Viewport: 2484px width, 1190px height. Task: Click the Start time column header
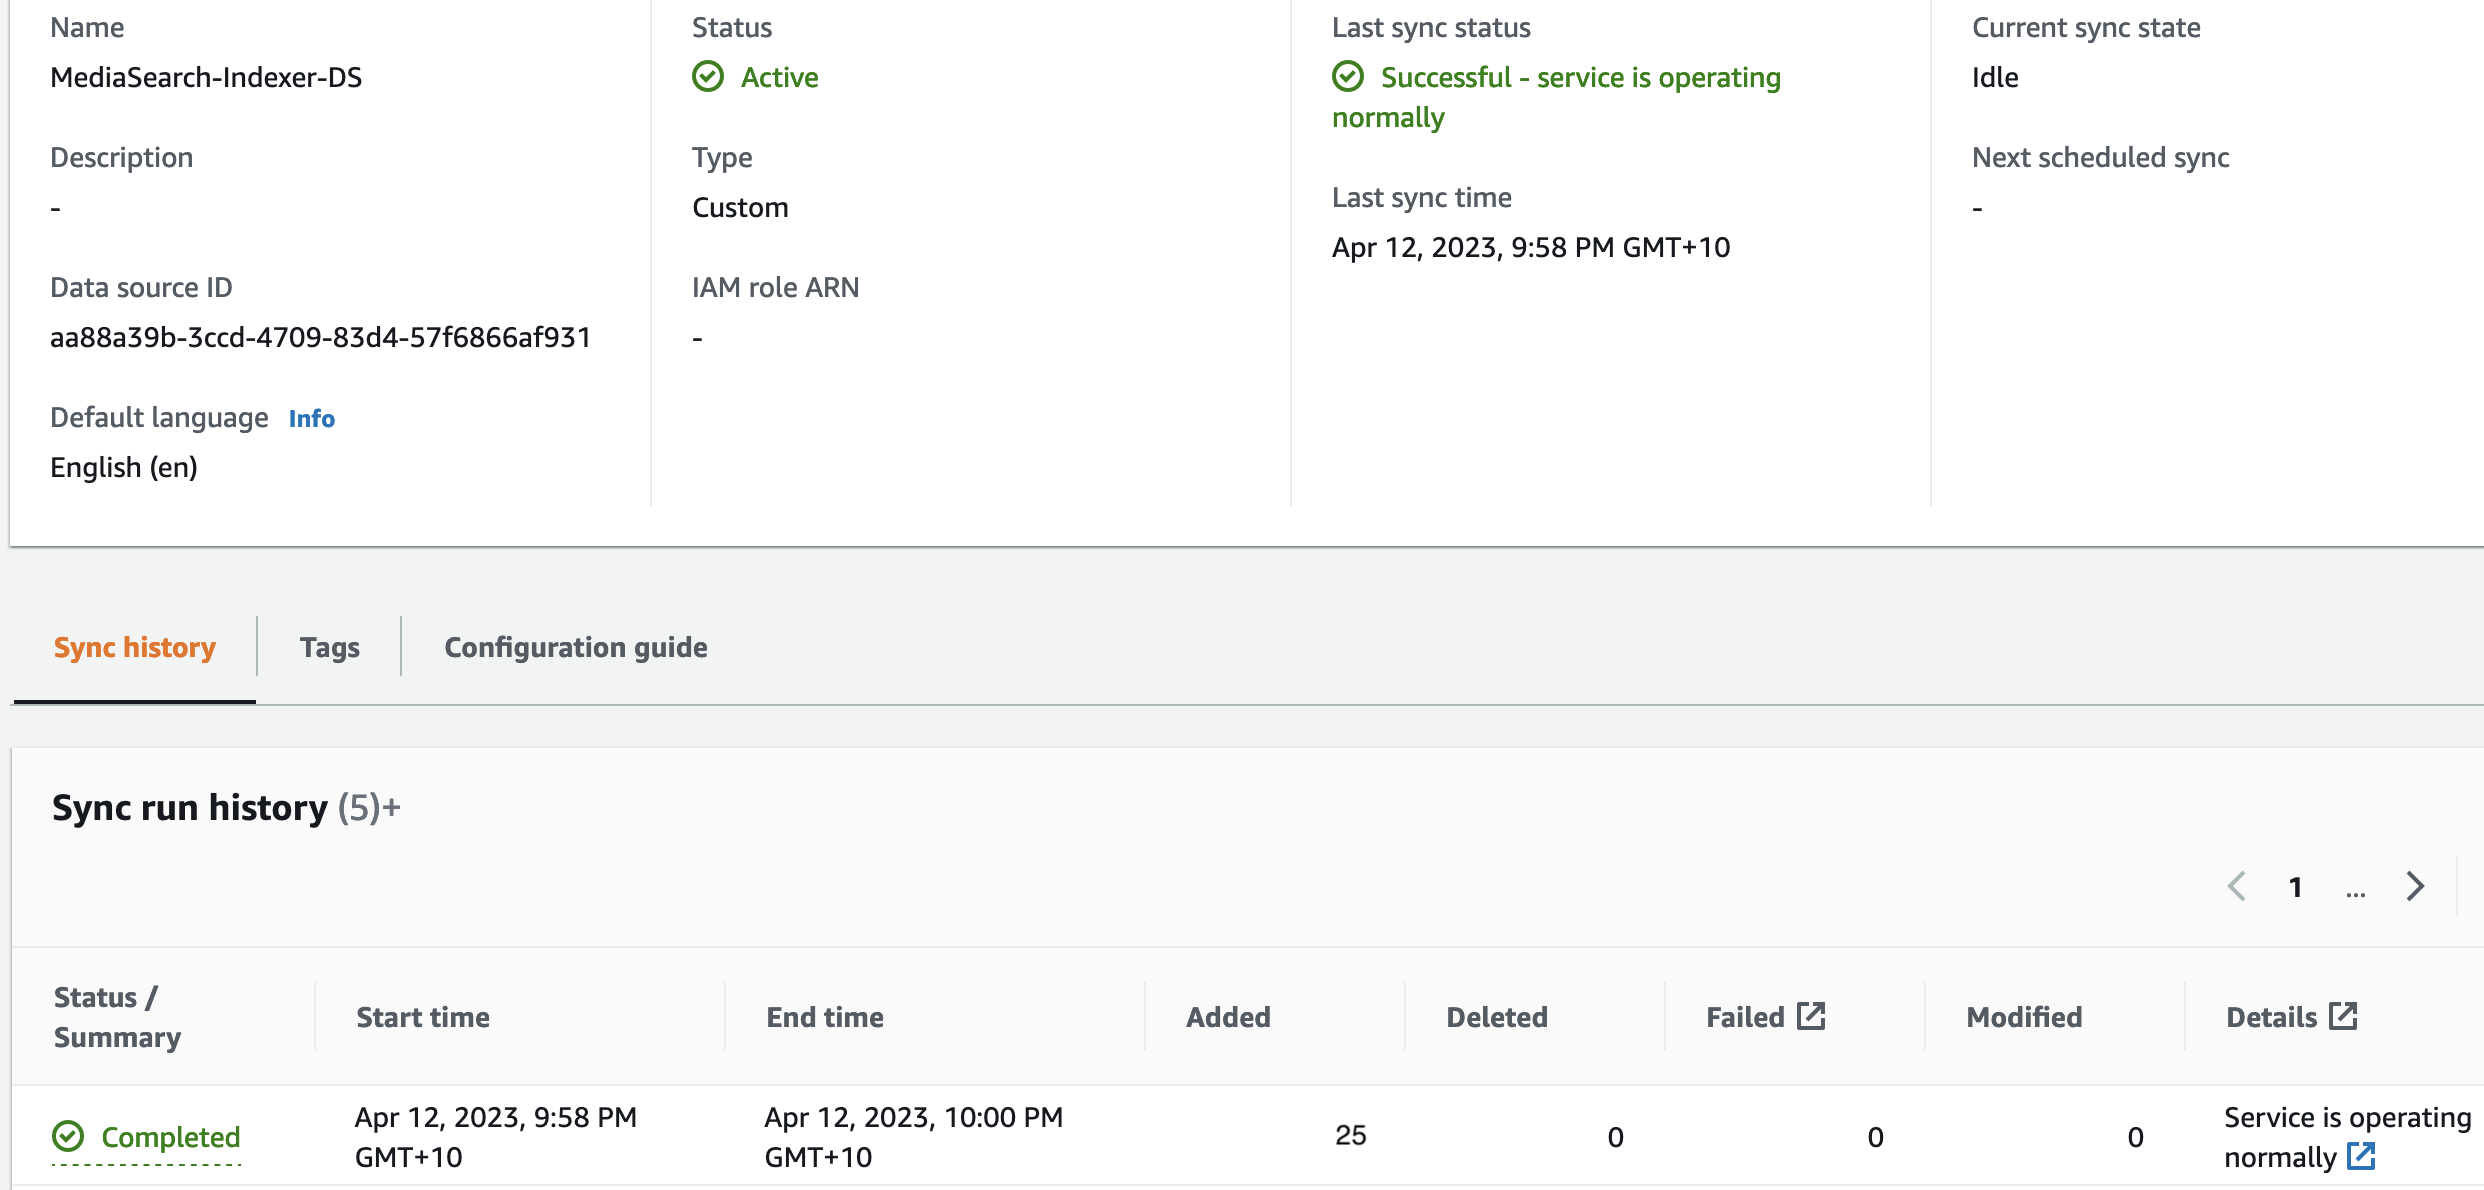click(423, 1017)
